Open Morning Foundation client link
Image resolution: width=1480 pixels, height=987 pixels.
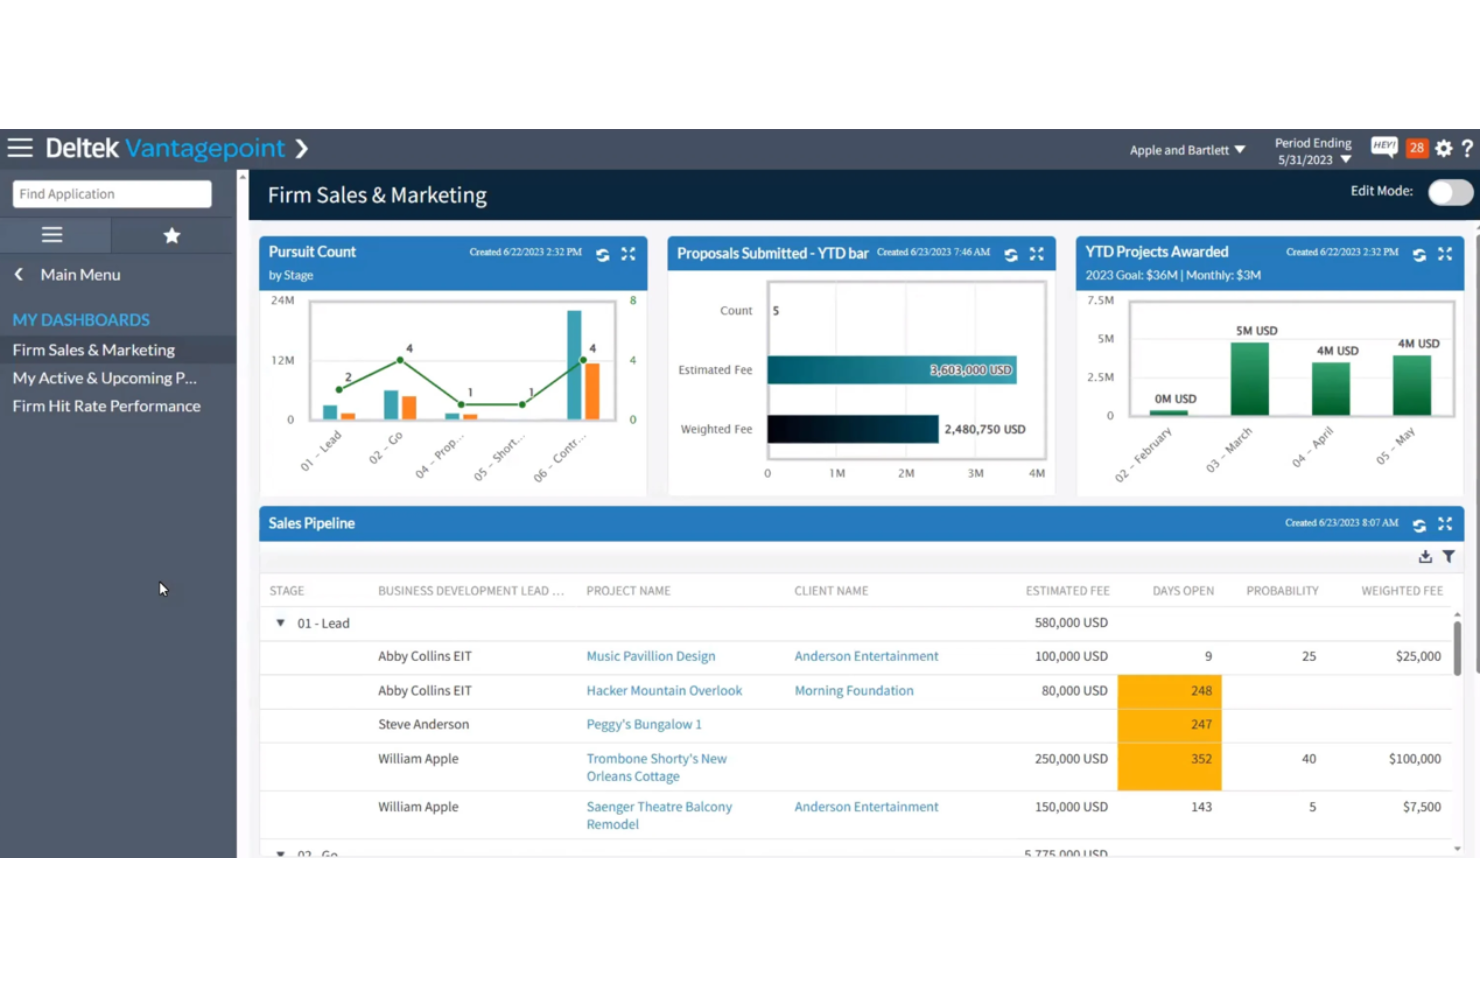(854, 691)
